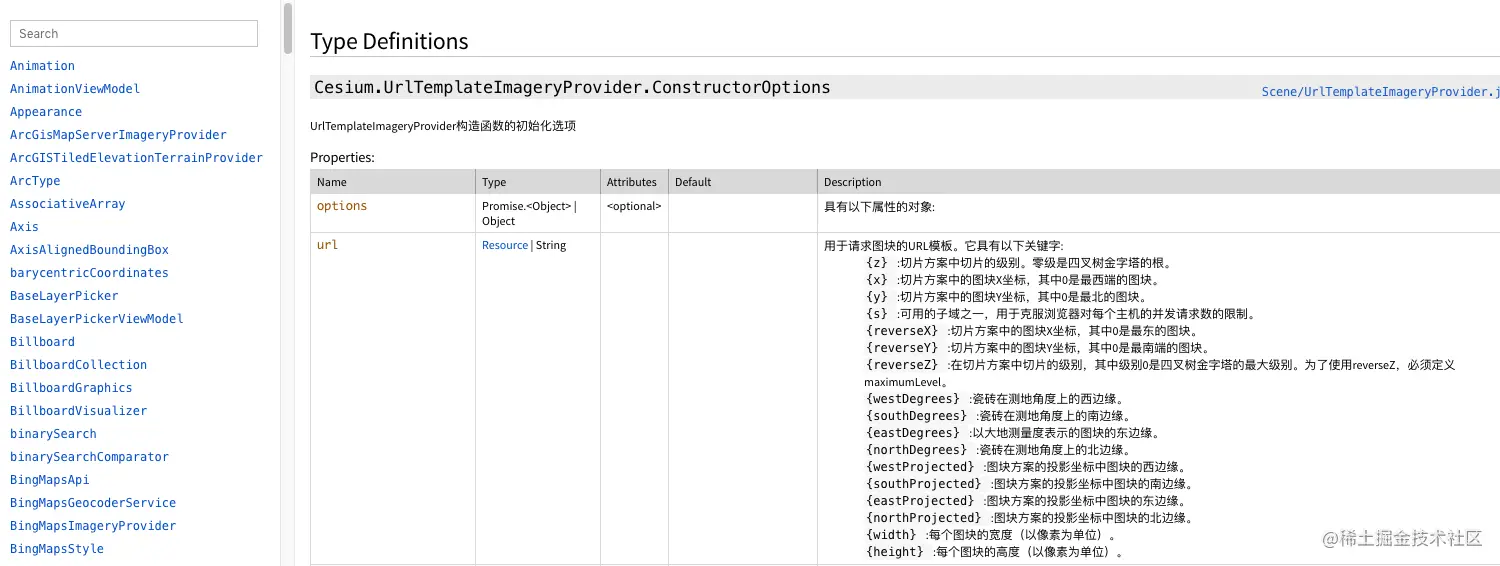Click the Axis sidebar link
1500x566 pixels.
(x=24, y=227)
